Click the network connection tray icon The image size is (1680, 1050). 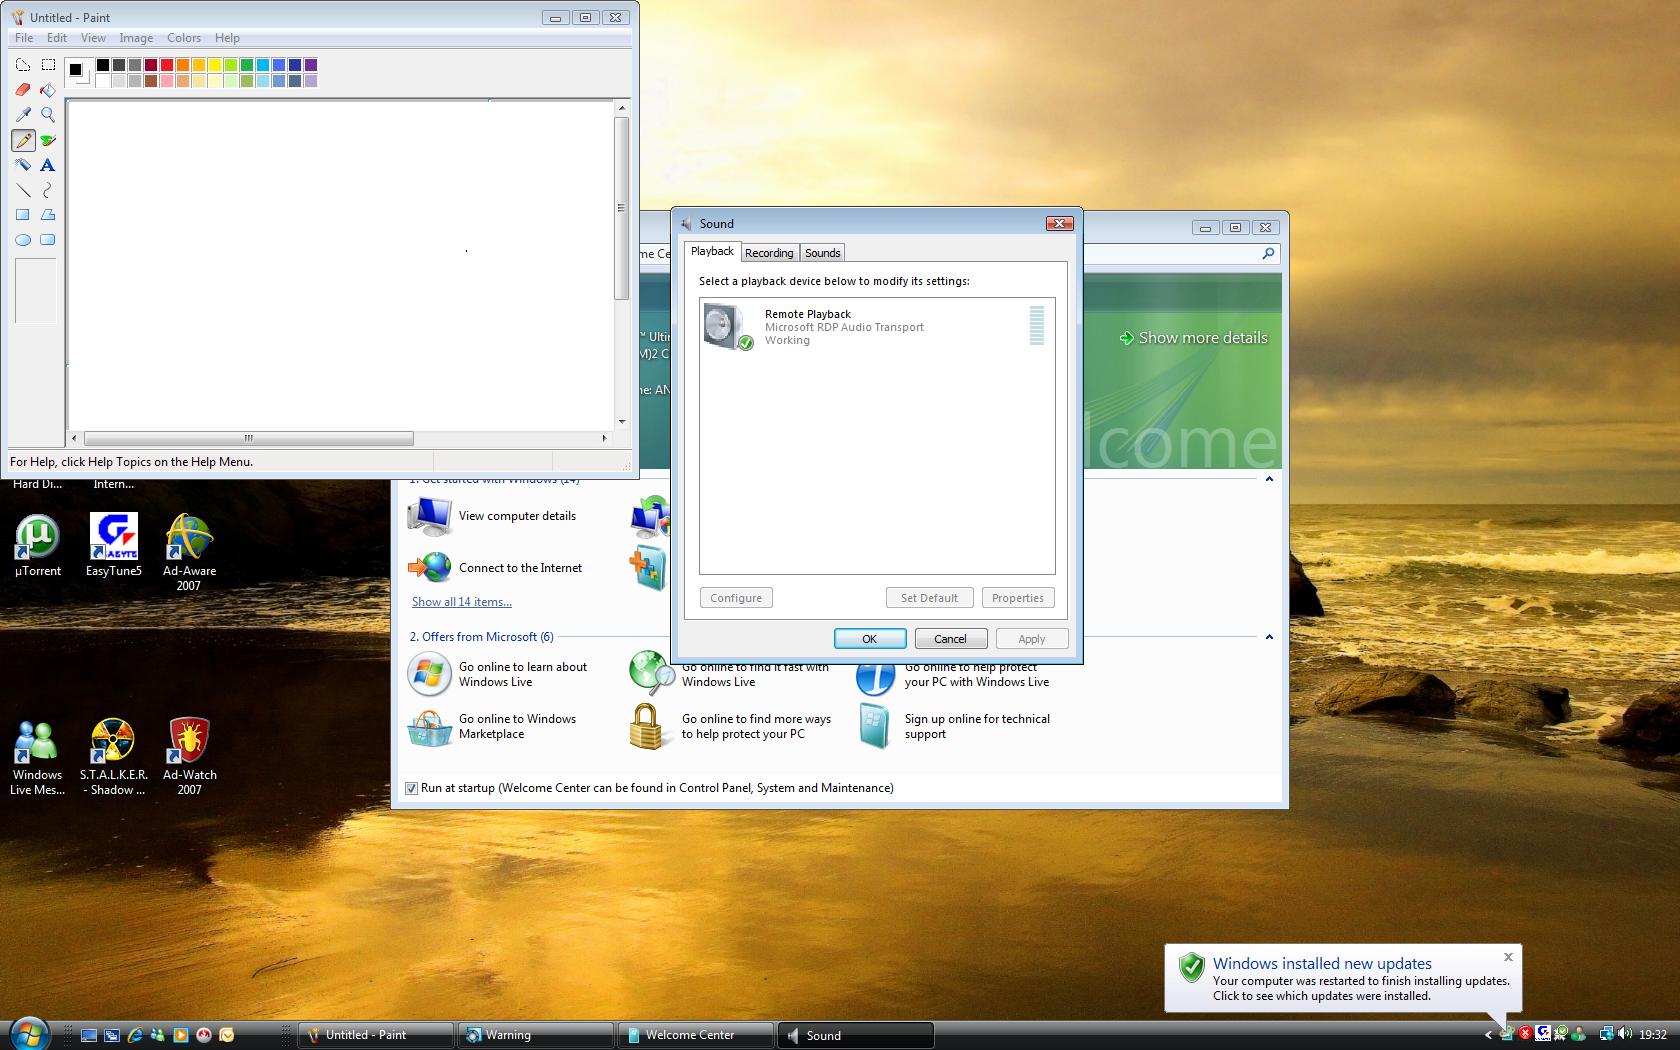point(1605,1034)
